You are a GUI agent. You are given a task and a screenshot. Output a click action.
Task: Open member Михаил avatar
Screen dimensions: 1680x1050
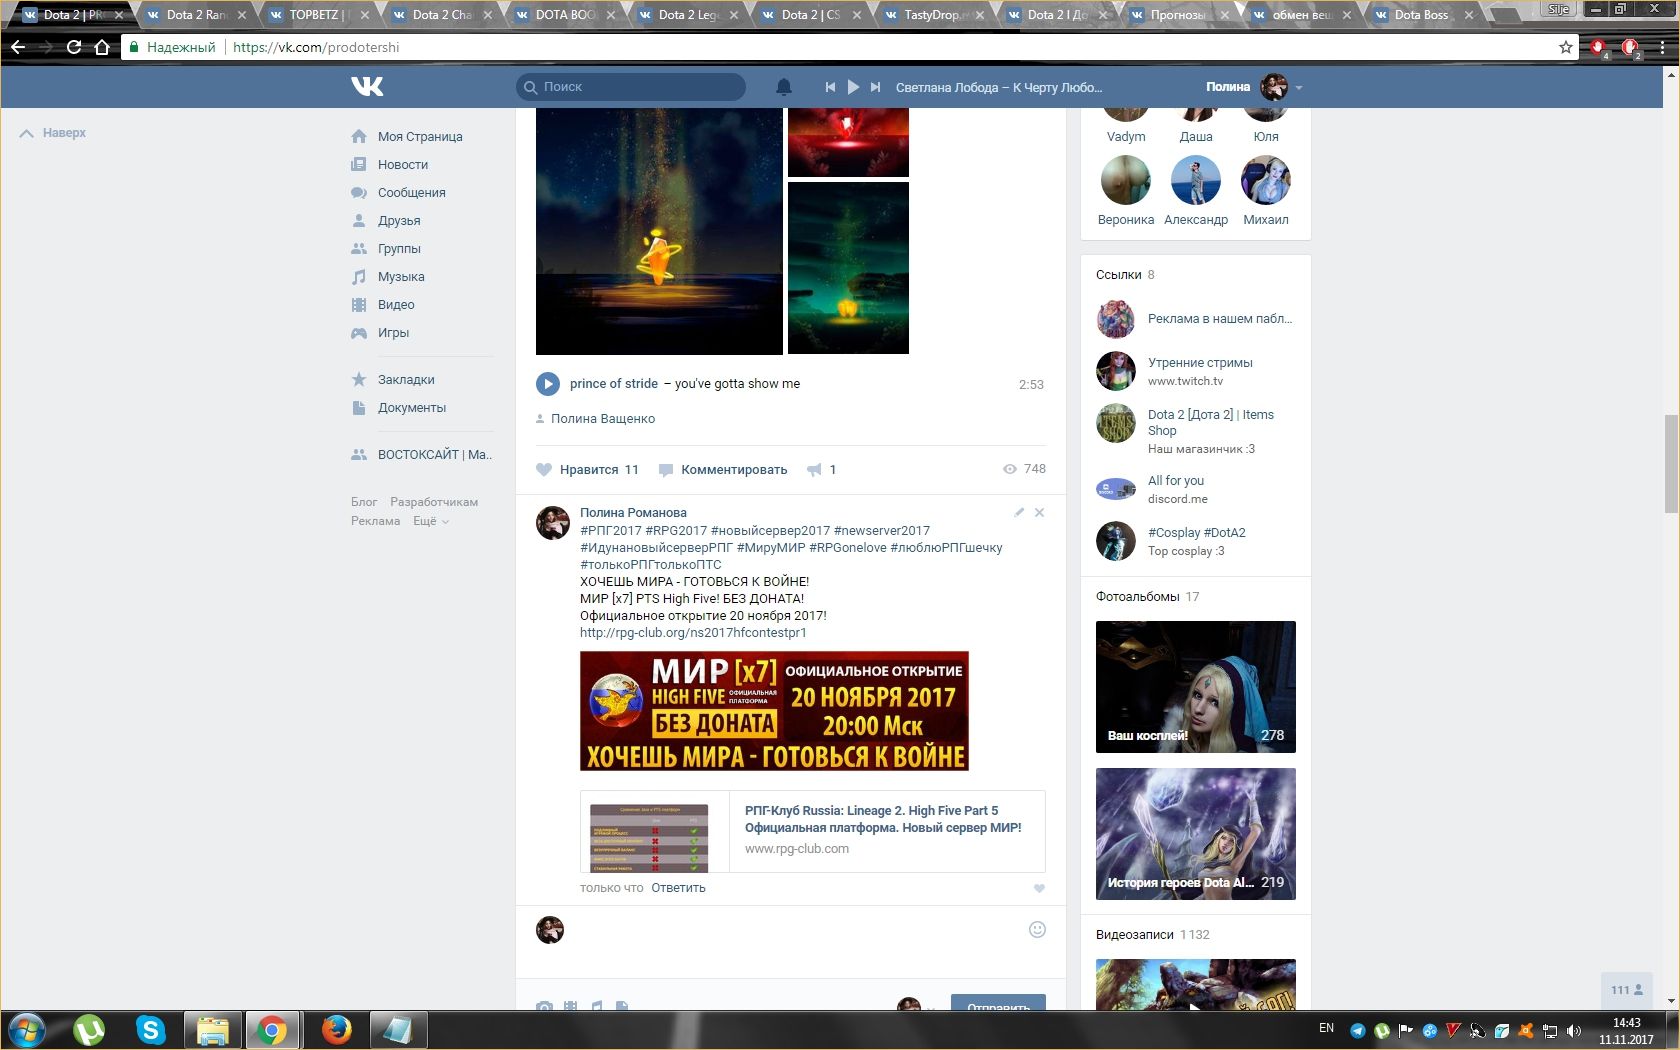1266,181
